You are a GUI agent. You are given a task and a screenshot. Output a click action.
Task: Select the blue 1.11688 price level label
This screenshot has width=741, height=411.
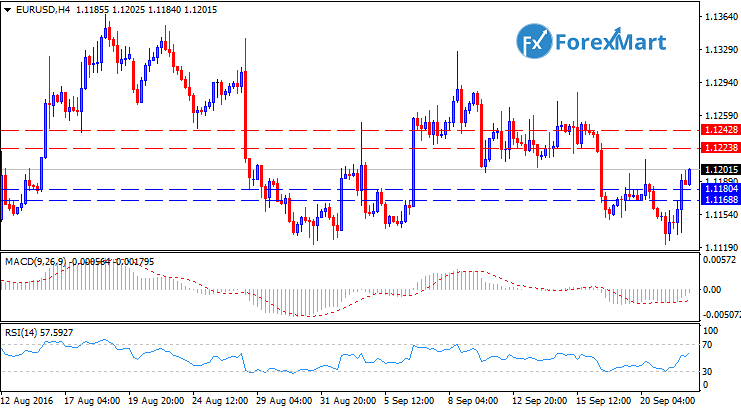tap(720, 200)
